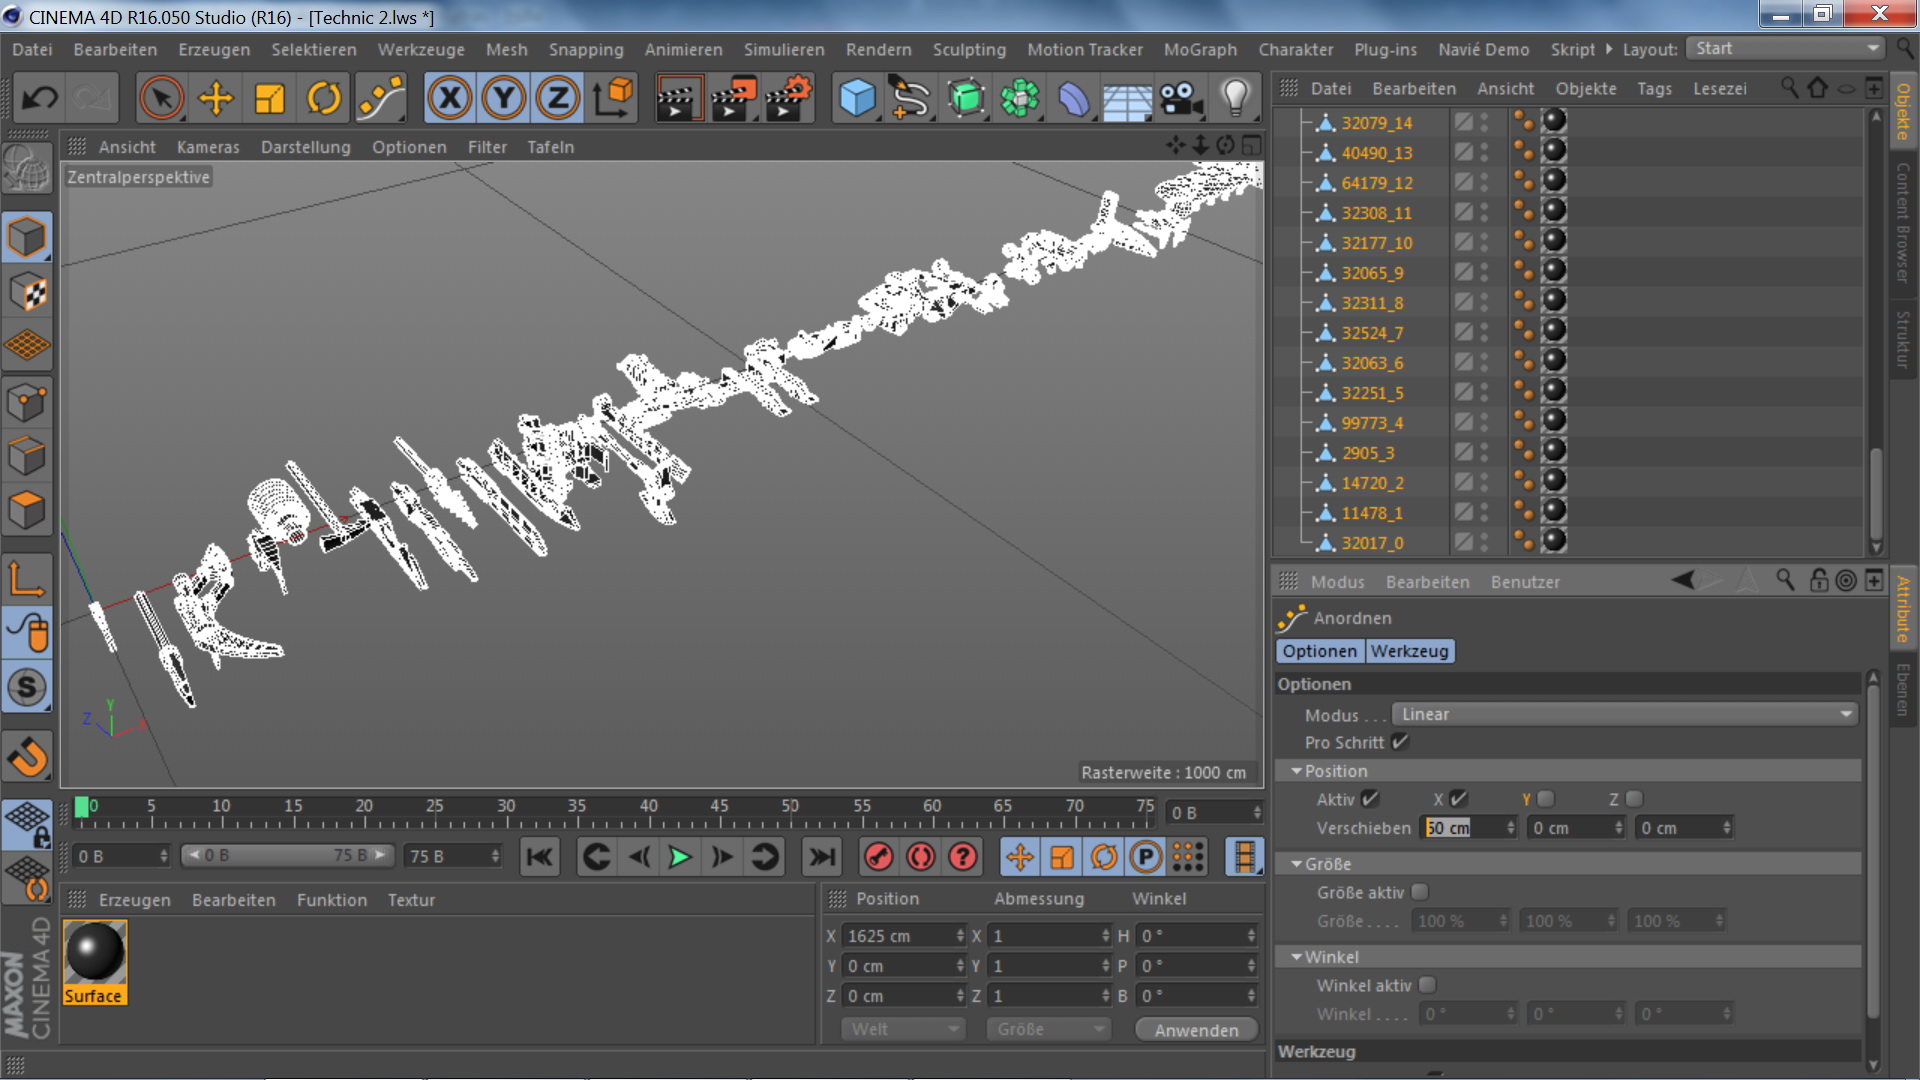Add a camera object from toolbar
The image size is (1920, 1080).
pyautogui.click(x=1181, y=98)
